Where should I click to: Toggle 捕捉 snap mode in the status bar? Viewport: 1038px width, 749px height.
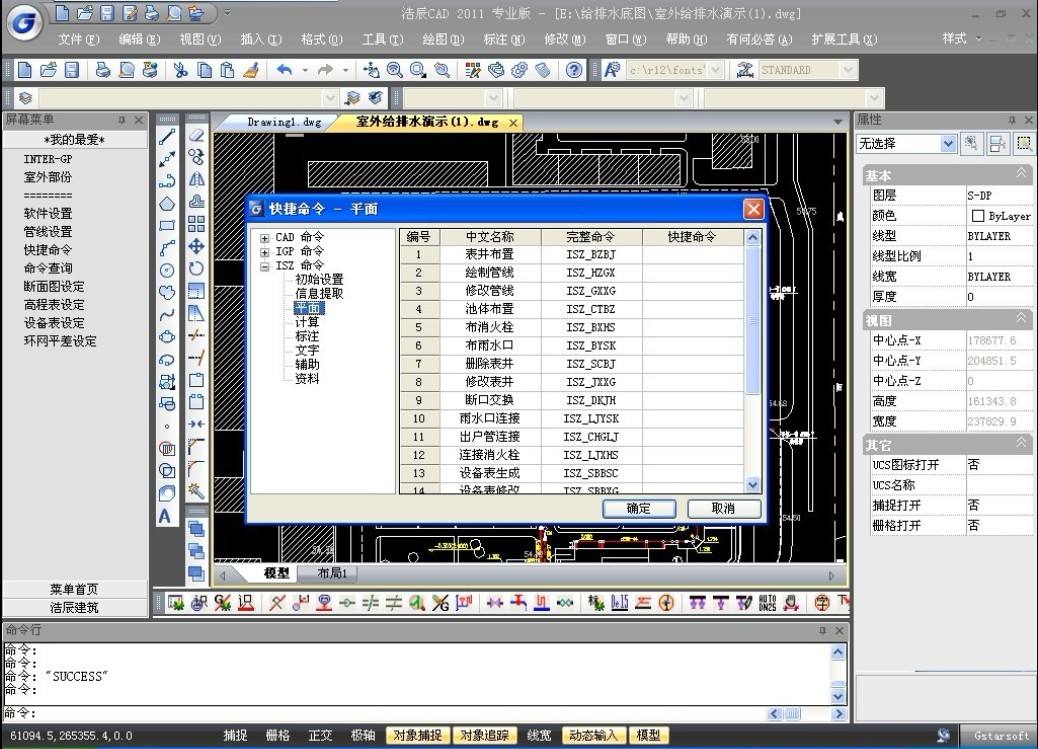coord(236,735)
